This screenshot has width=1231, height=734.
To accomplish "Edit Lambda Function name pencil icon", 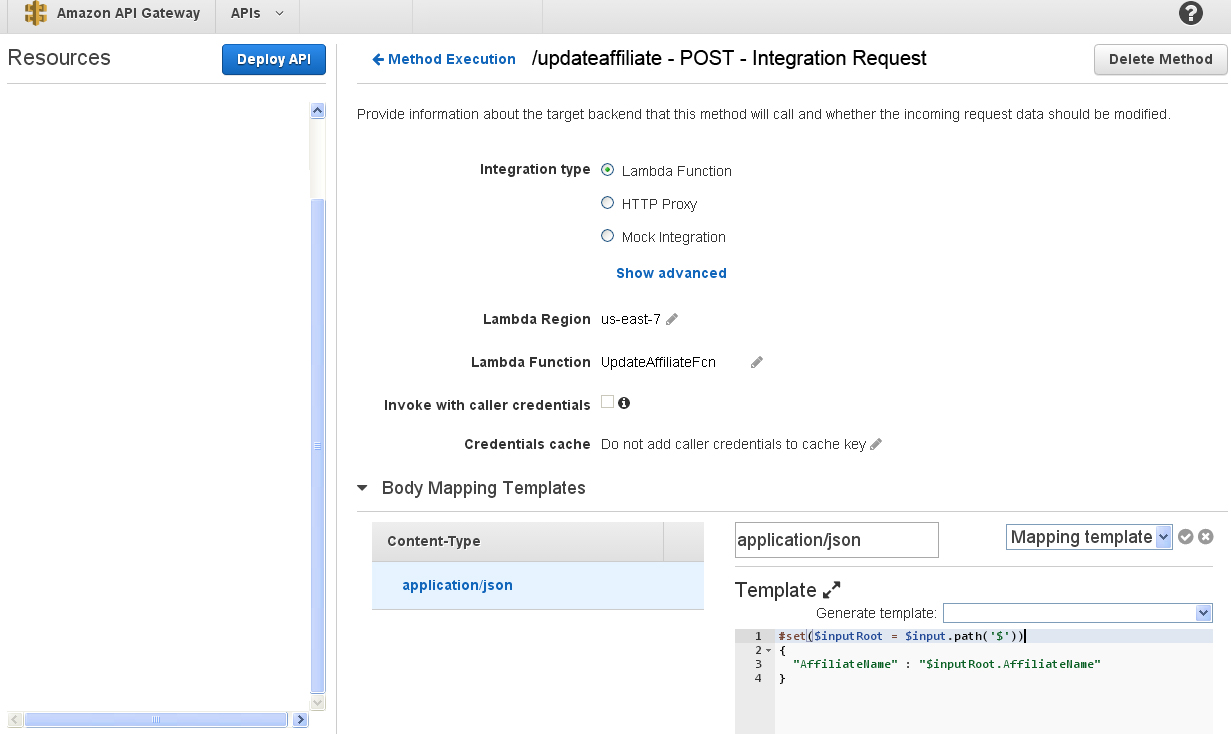I will (x=757, y=362).
